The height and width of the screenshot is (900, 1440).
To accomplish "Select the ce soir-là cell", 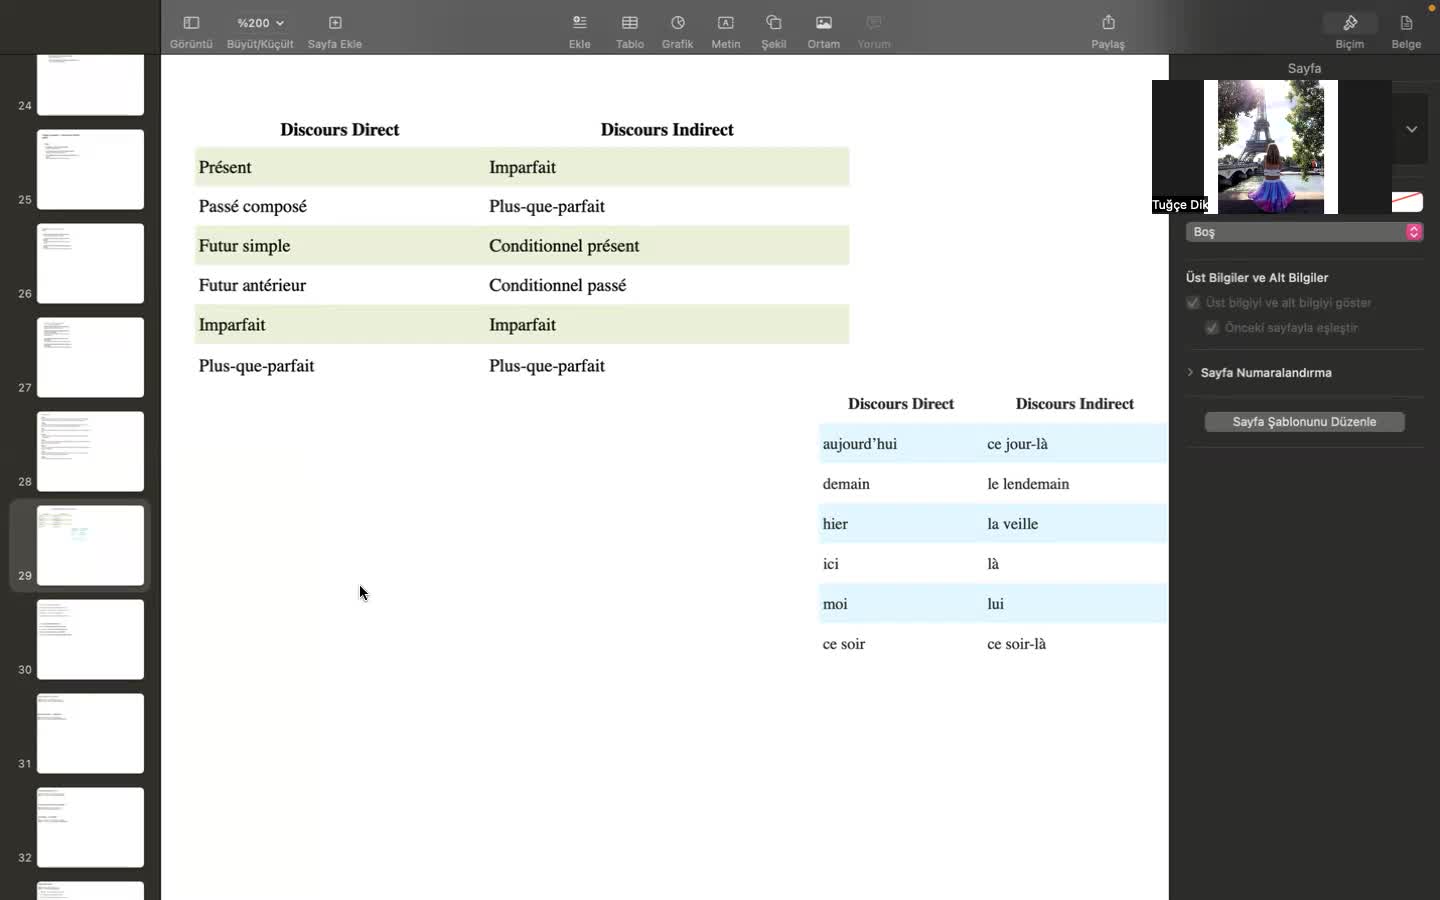I will pos(1075,644).
